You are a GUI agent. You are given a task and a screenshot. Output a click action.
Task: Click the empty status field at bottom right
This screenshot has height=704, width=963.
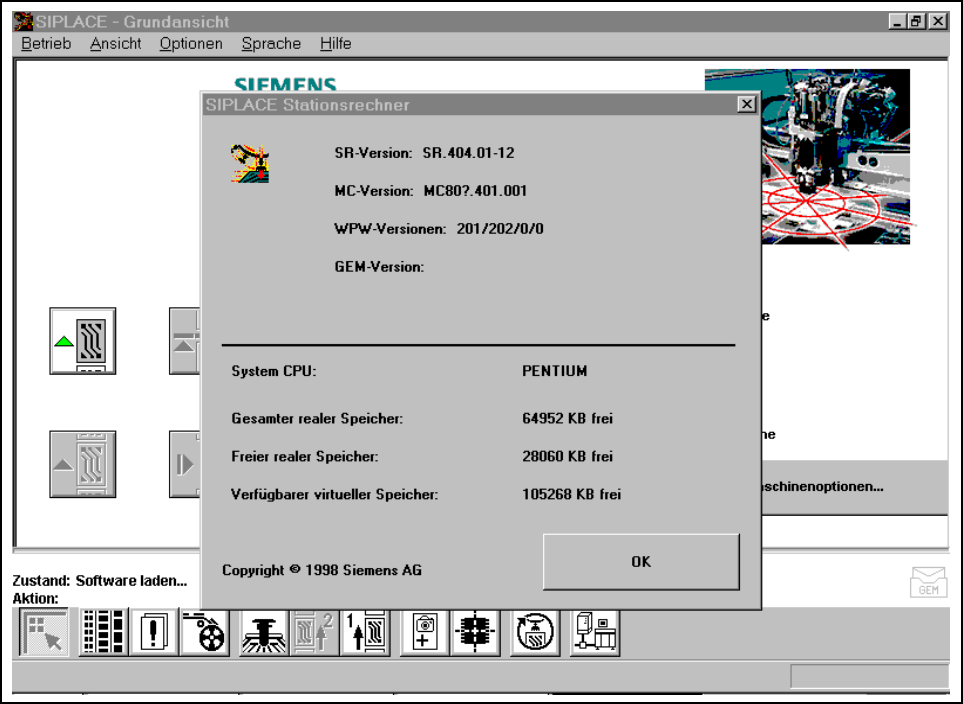(x=869, y=676)
